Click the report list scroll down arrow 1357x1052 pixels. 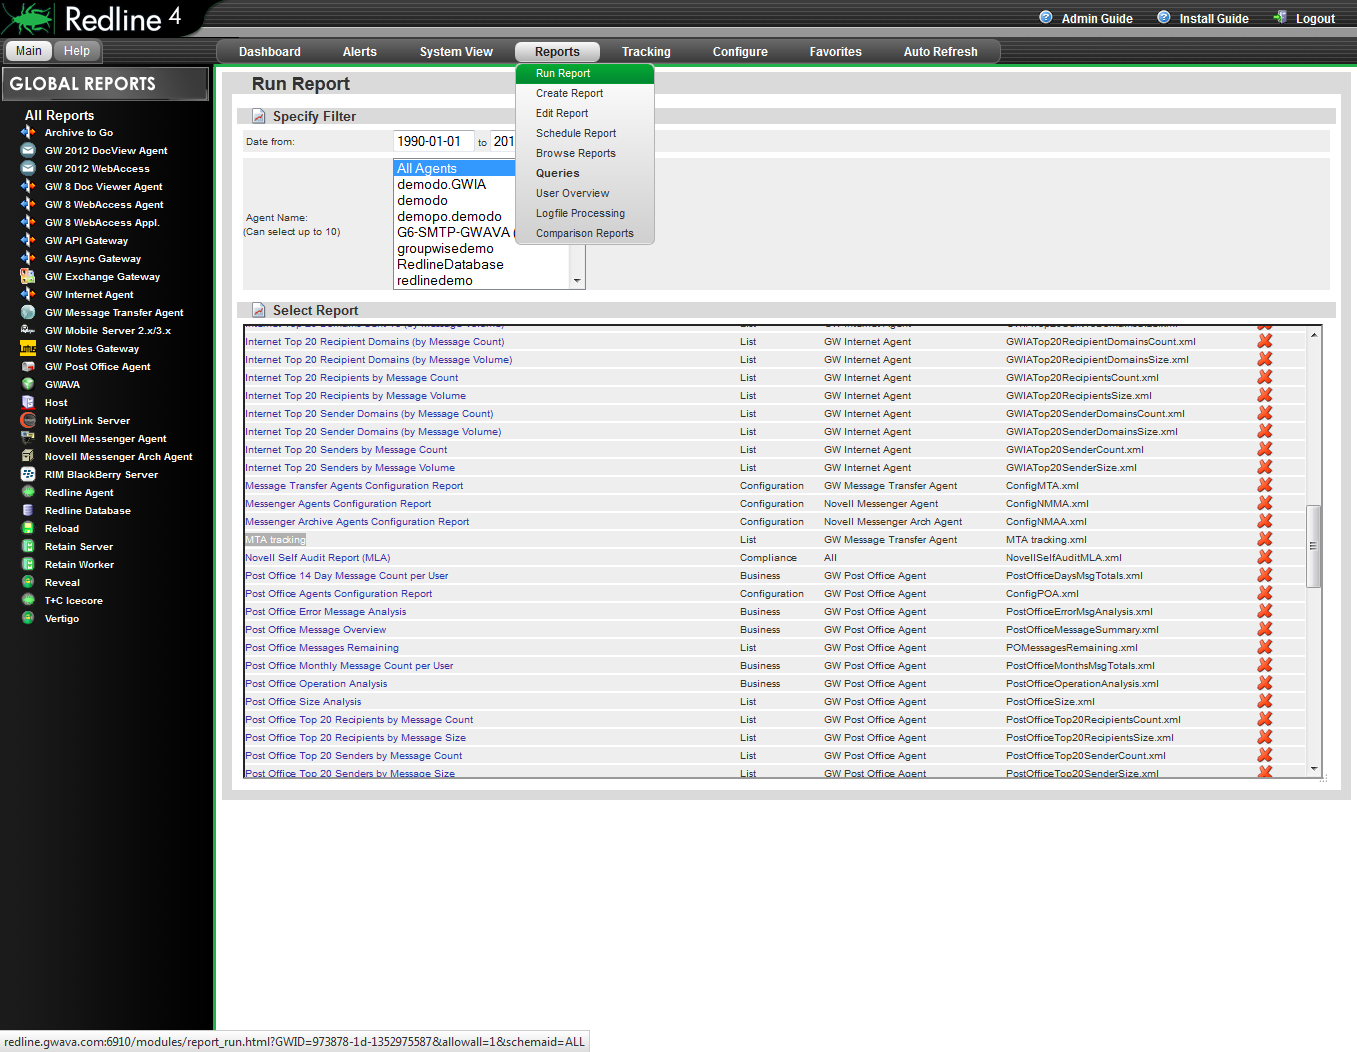coord(1314,768)
